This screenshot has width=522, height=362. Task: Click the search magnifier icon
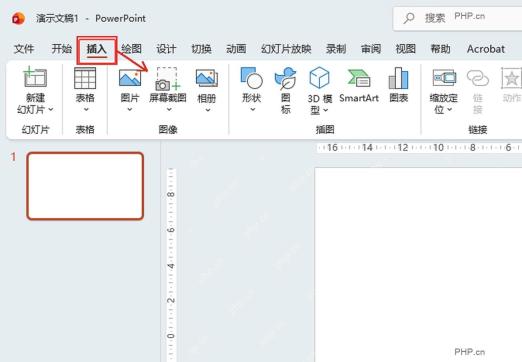[409, 18]
